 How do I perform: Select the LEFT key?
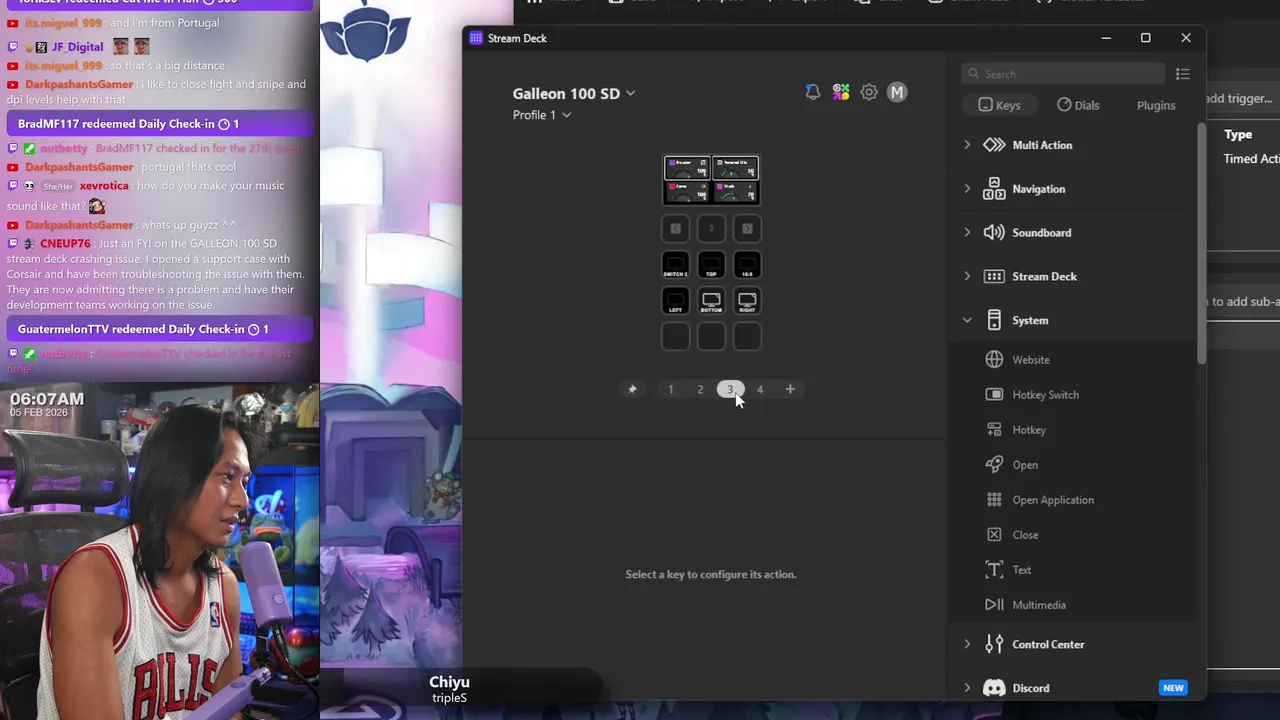(x=675, y=301)
